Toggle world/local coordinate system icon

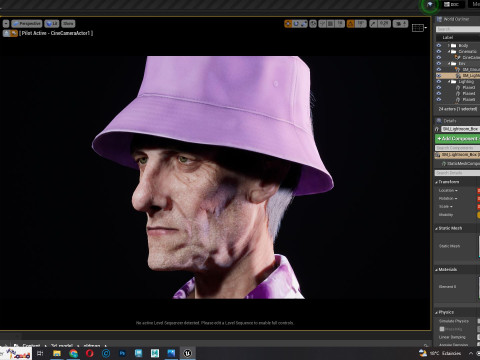[x=313, y=24]
